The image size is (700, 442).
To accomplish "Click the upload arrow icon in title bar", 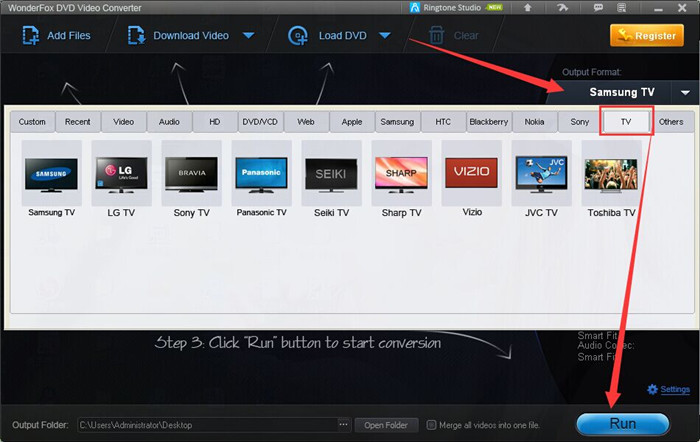I will [528, 8].
